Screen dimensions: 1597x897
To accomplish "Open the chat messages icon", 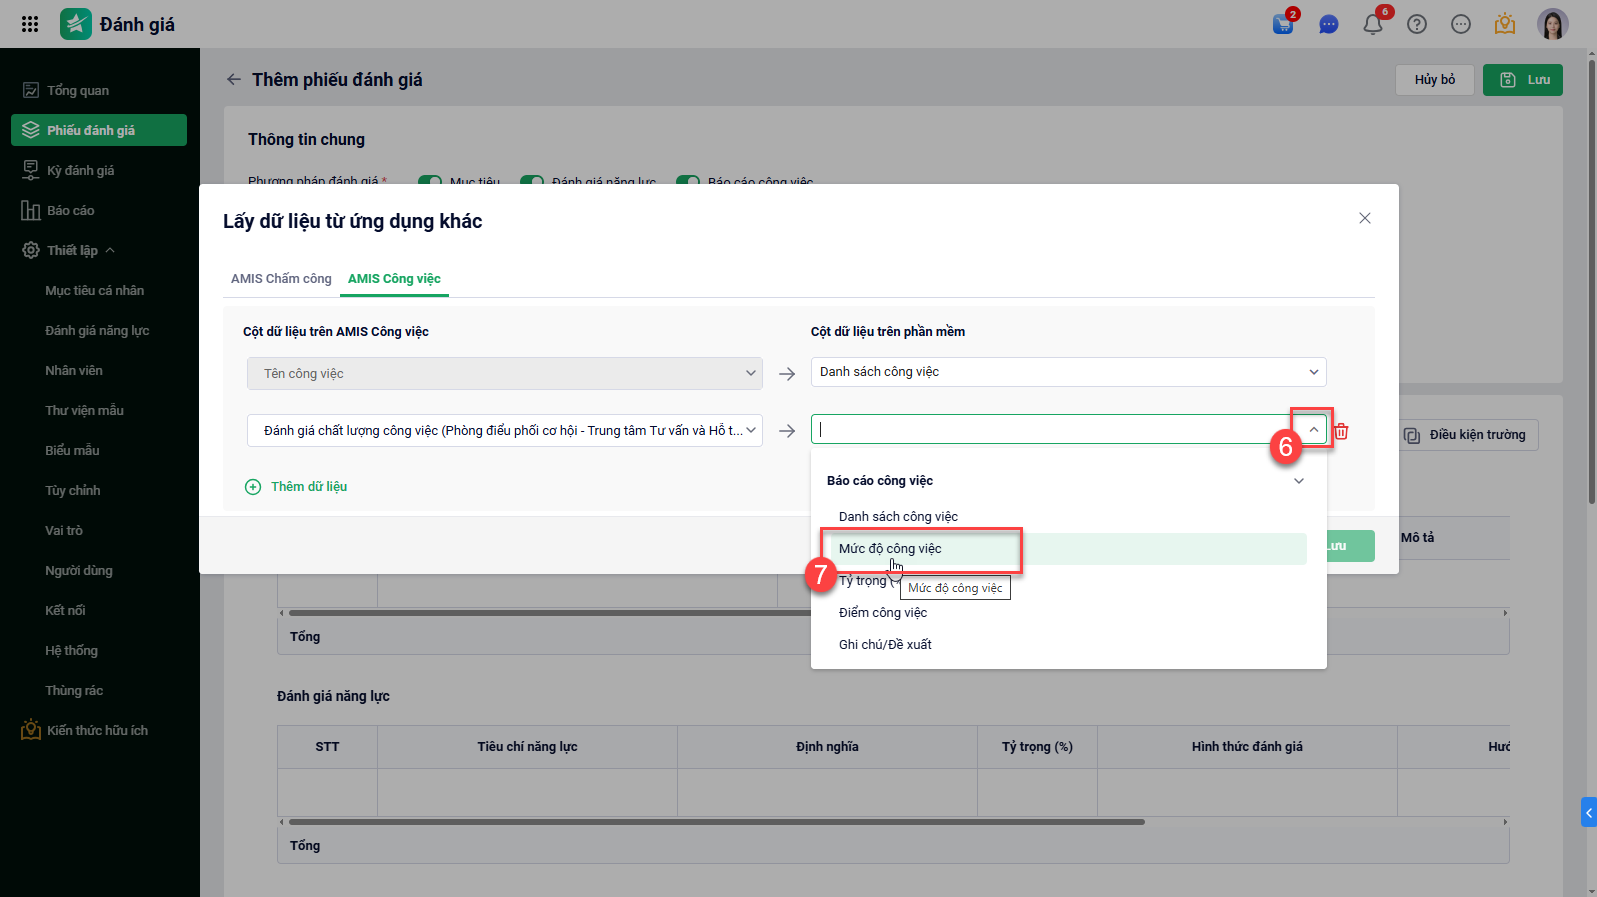I will (1328, 25).
